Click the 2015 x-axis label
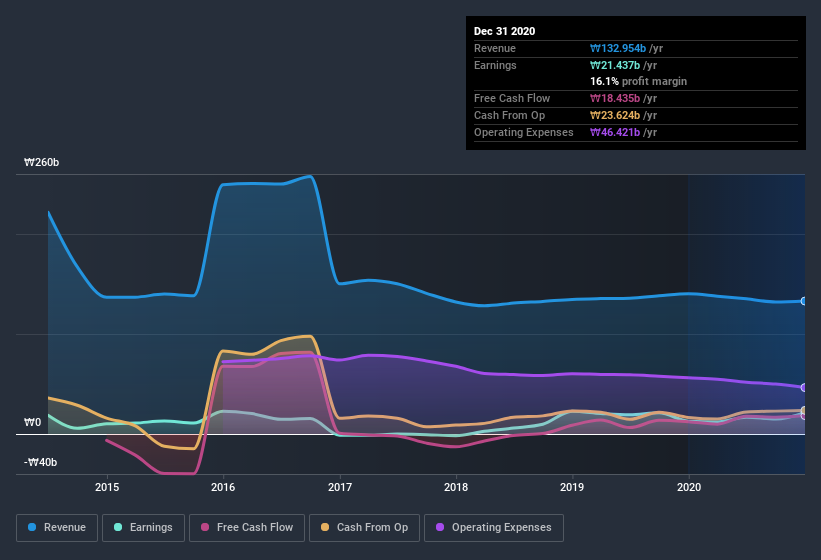Screen dimensions: 821x560 pyautogui.click(x=107, y=487)
